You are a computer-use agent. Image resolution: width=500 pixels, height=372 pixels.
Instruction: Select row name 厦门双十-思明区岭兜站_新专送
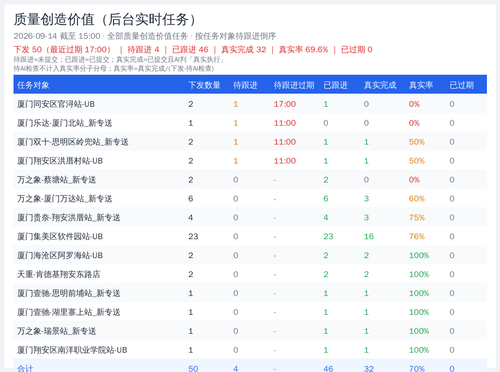tap(73, 142)
